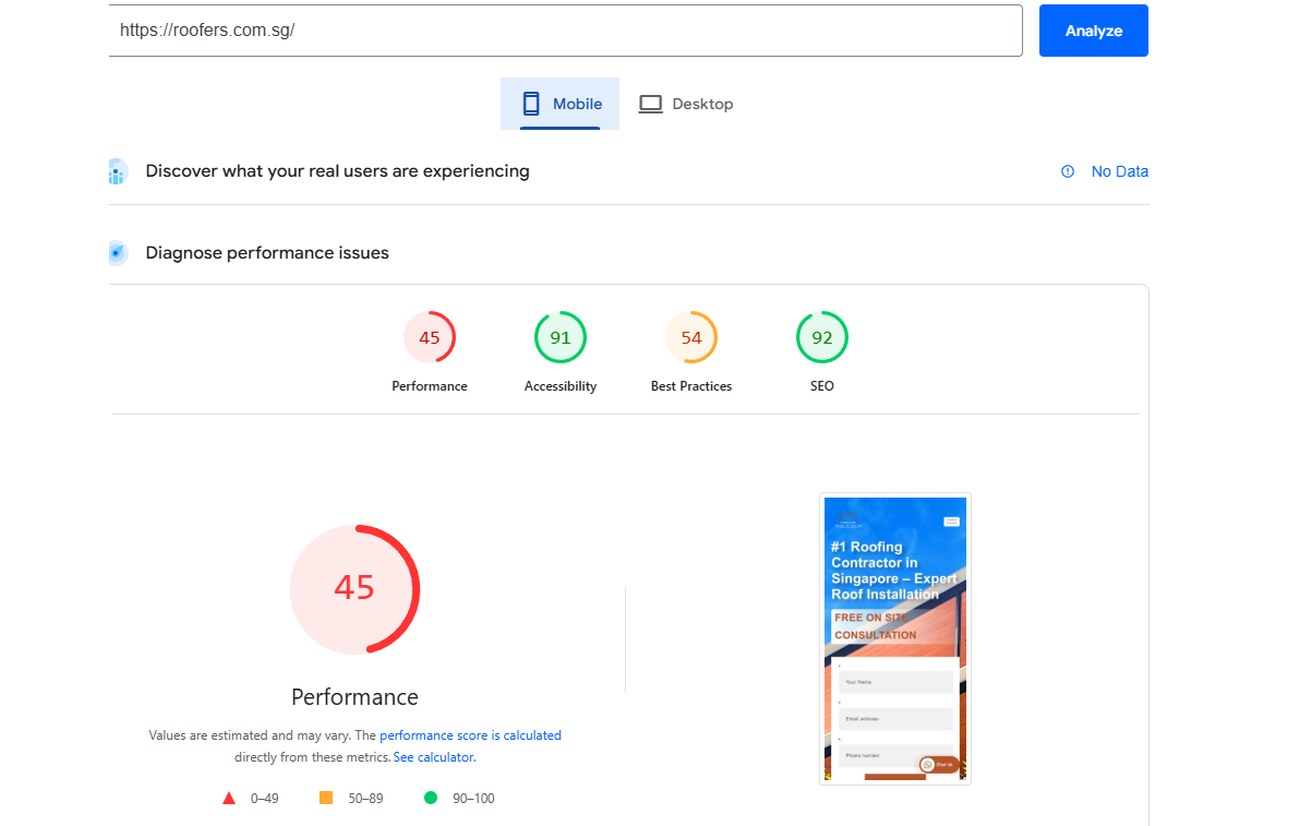Image resolution: width=1300 pixels, height=826 pixels.
Task: Select the Accessibility score gauge 91
Action: [560, 338]
